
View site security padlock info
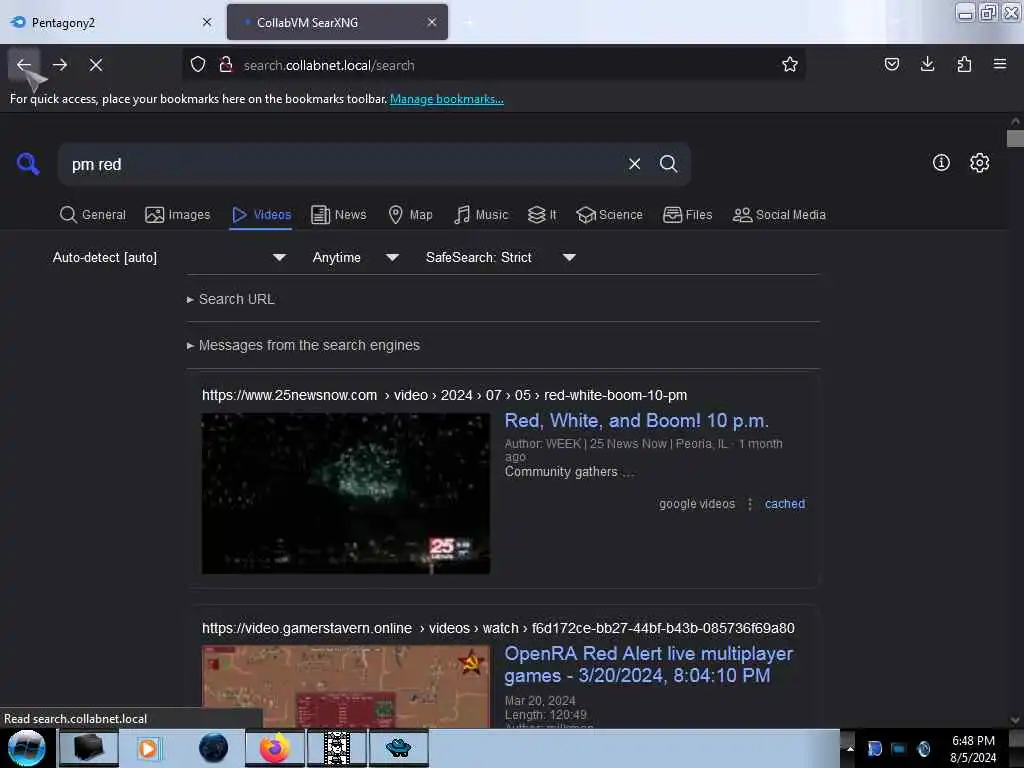[226, 65]
